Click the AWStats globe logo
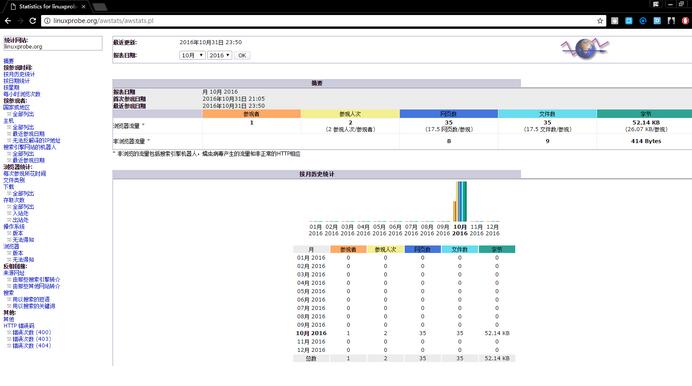 point(585,49)
